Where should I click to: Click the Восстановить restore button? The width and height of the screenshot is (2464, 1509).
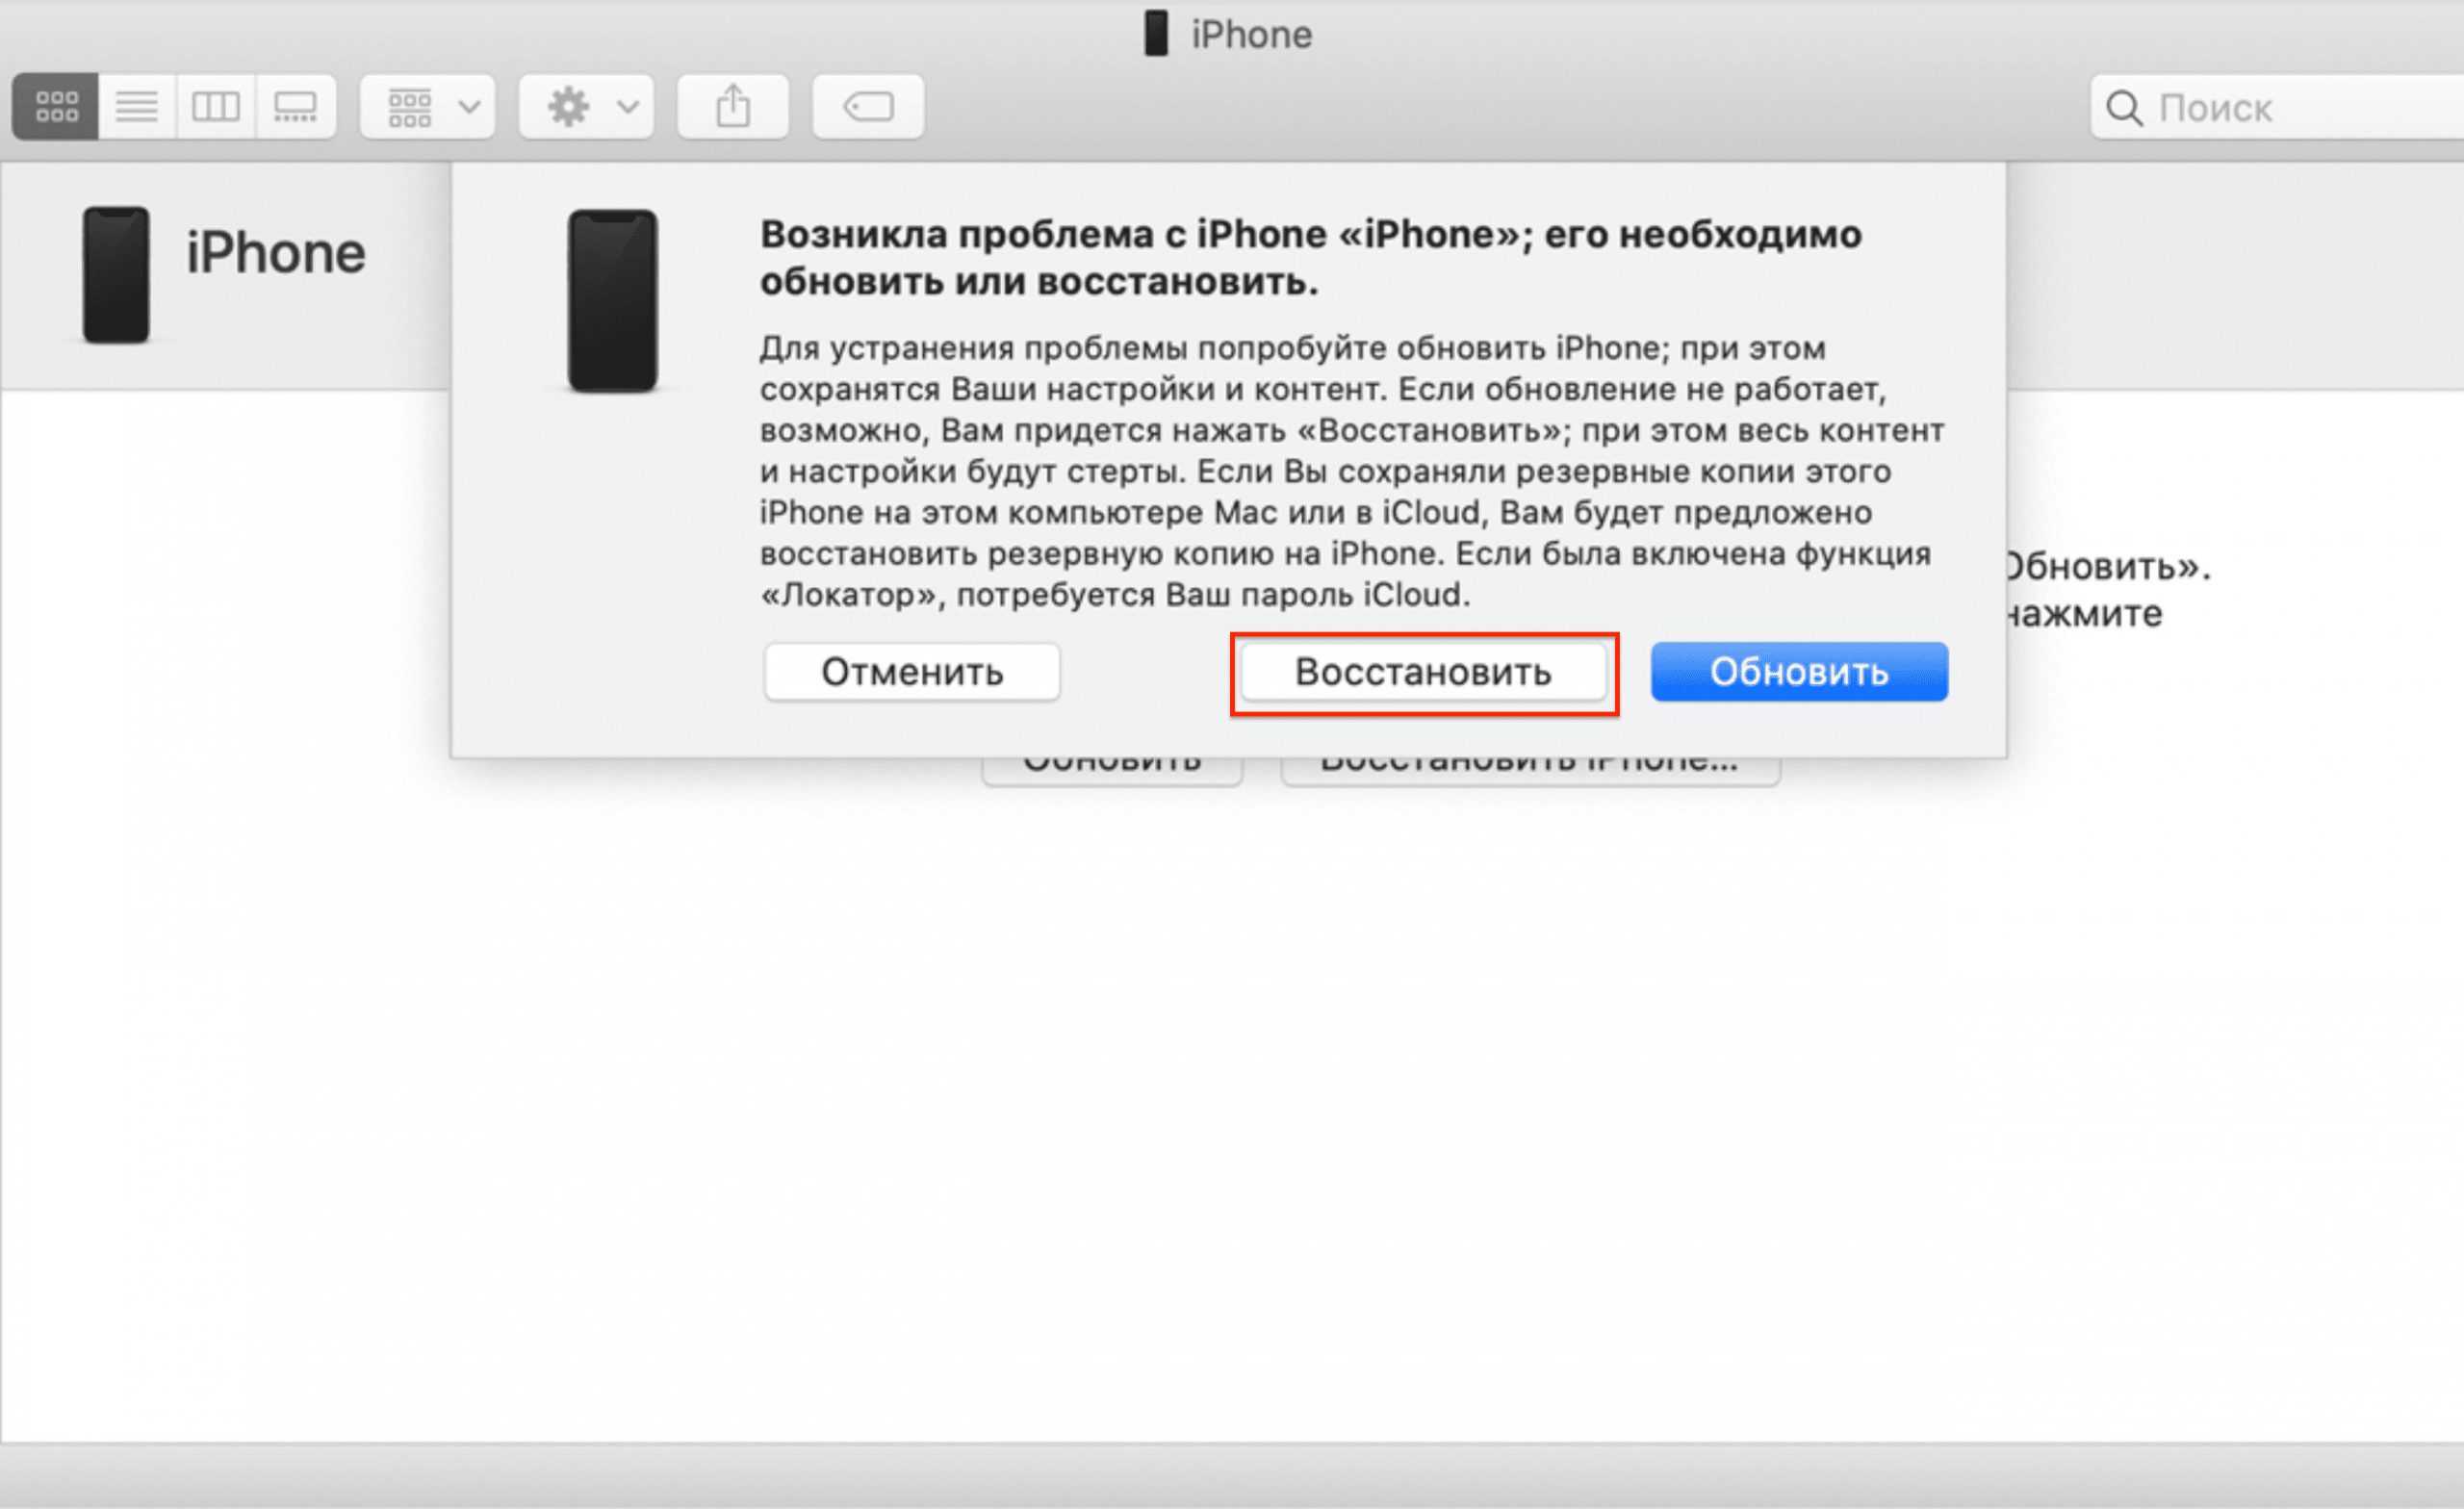click(x=1421, y=672)
